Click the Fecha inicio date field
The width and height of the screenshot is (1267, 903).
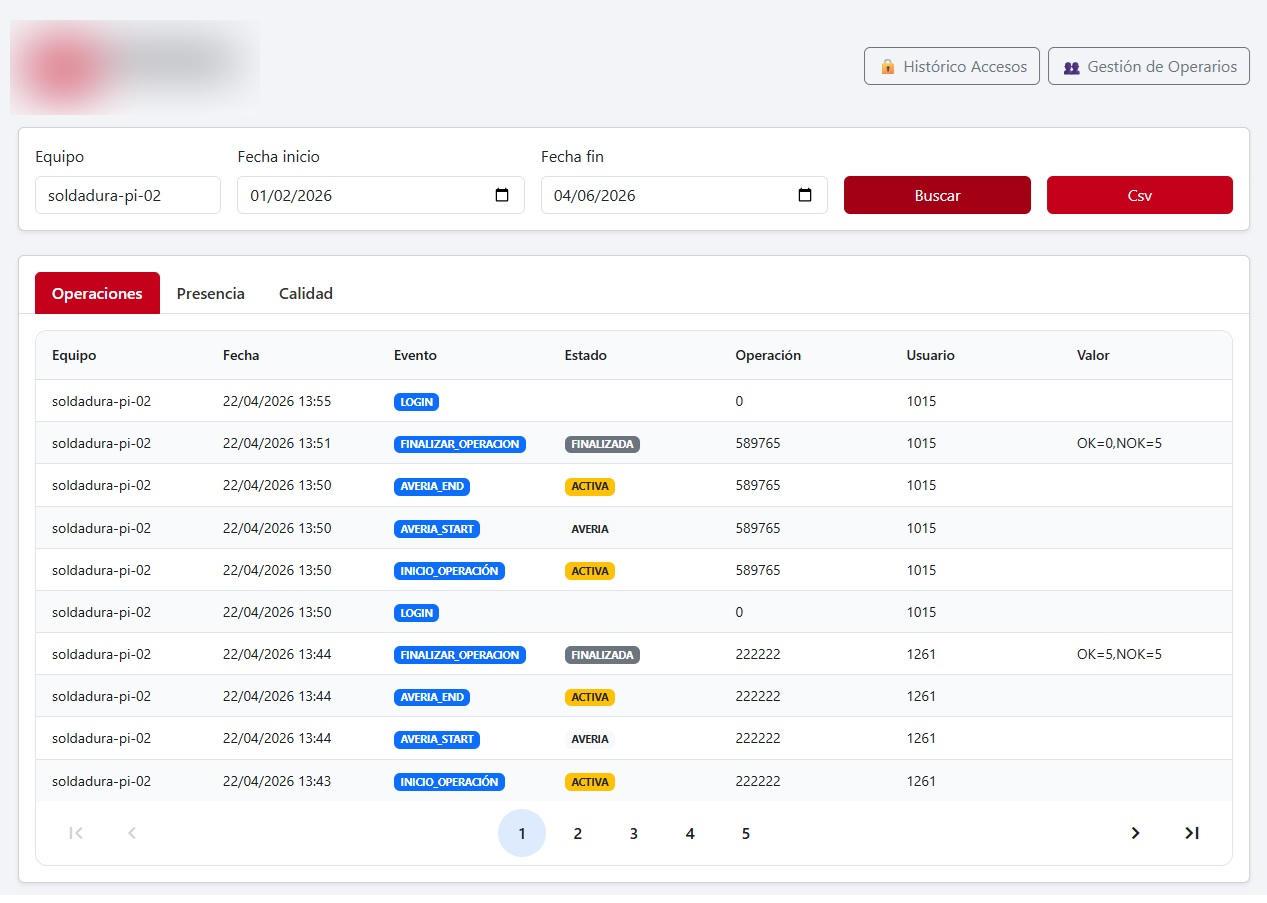(381, 195)
